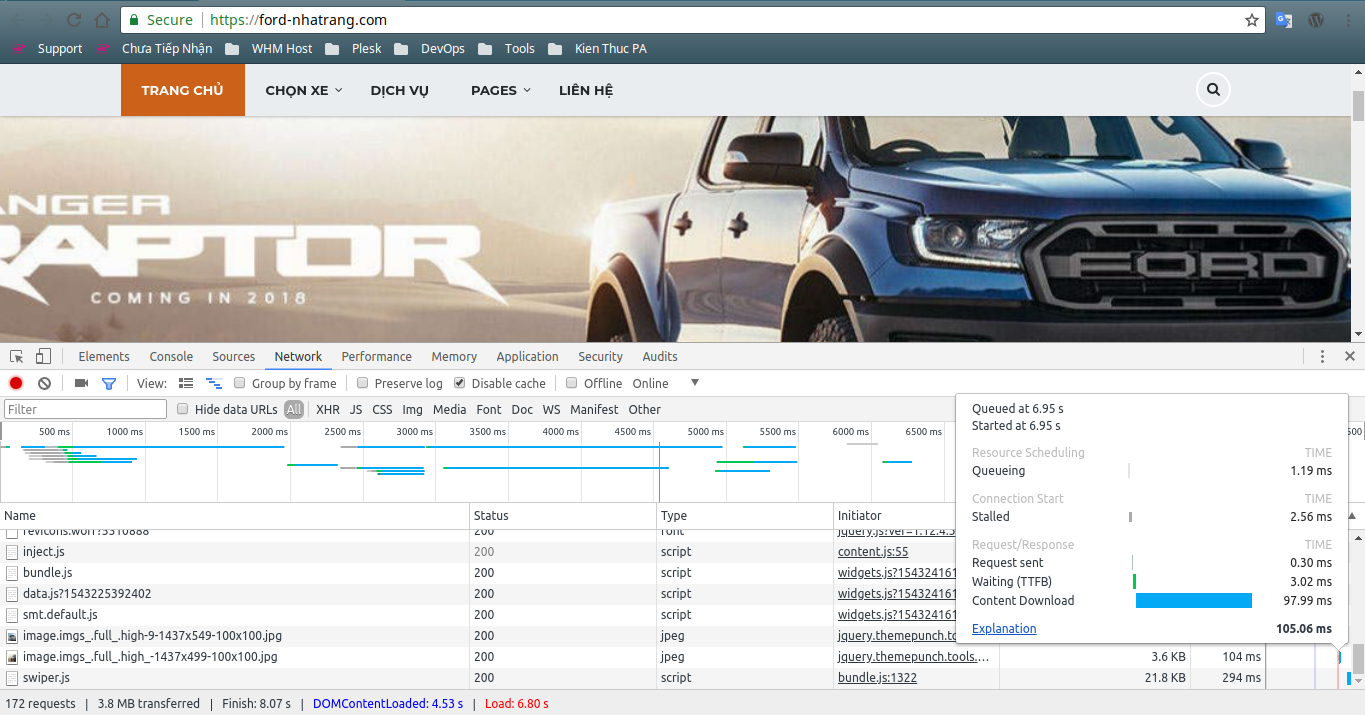Close the DevTools panel

coord(1350,356)
